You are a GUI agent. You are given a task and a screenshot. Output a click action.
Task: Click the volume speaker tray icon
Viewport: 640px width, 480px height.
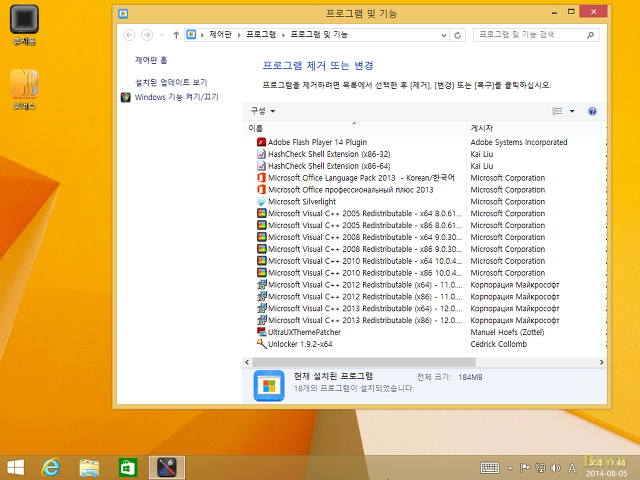point(555,468)
